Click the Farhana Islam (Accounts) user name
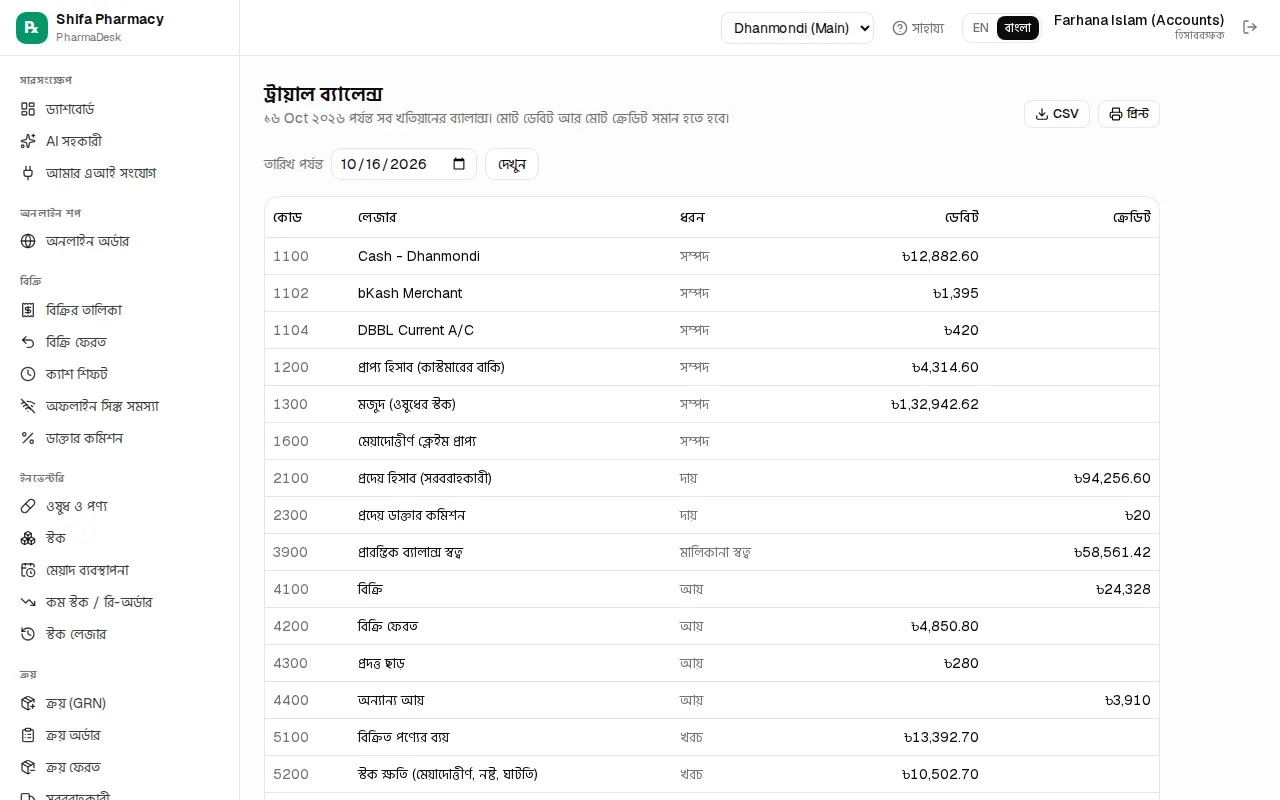The image size is (1280, 800). [x=1139, y=20]
